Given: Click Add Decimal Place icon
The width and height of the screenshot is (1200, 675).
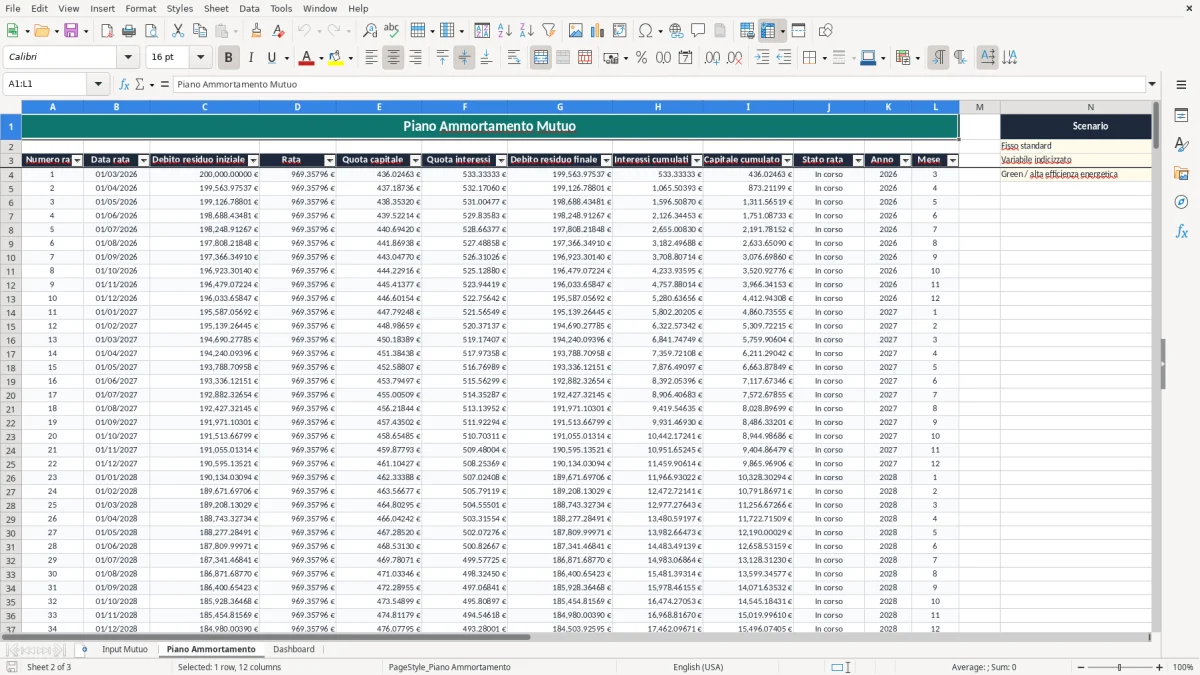Looking at the screenshot, I should pyautogui.click(x=712, y=58).
